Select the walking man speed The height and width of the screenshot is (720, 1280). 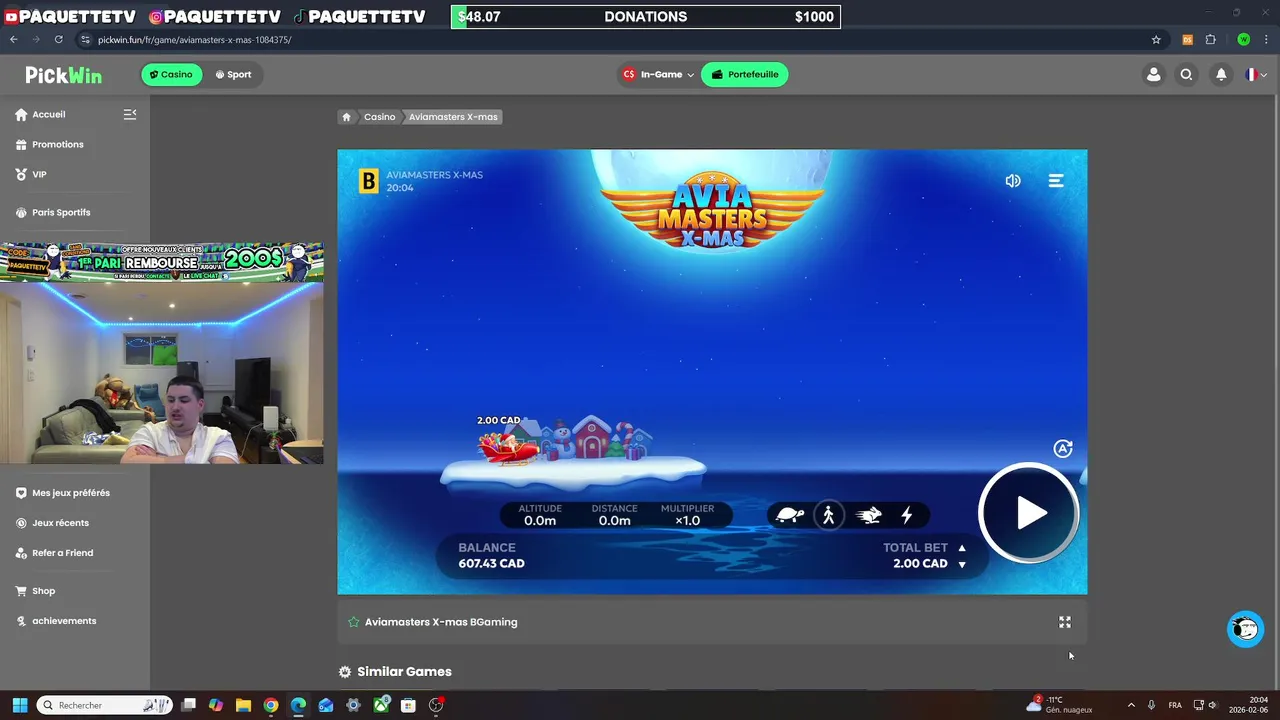click(828, 515)
